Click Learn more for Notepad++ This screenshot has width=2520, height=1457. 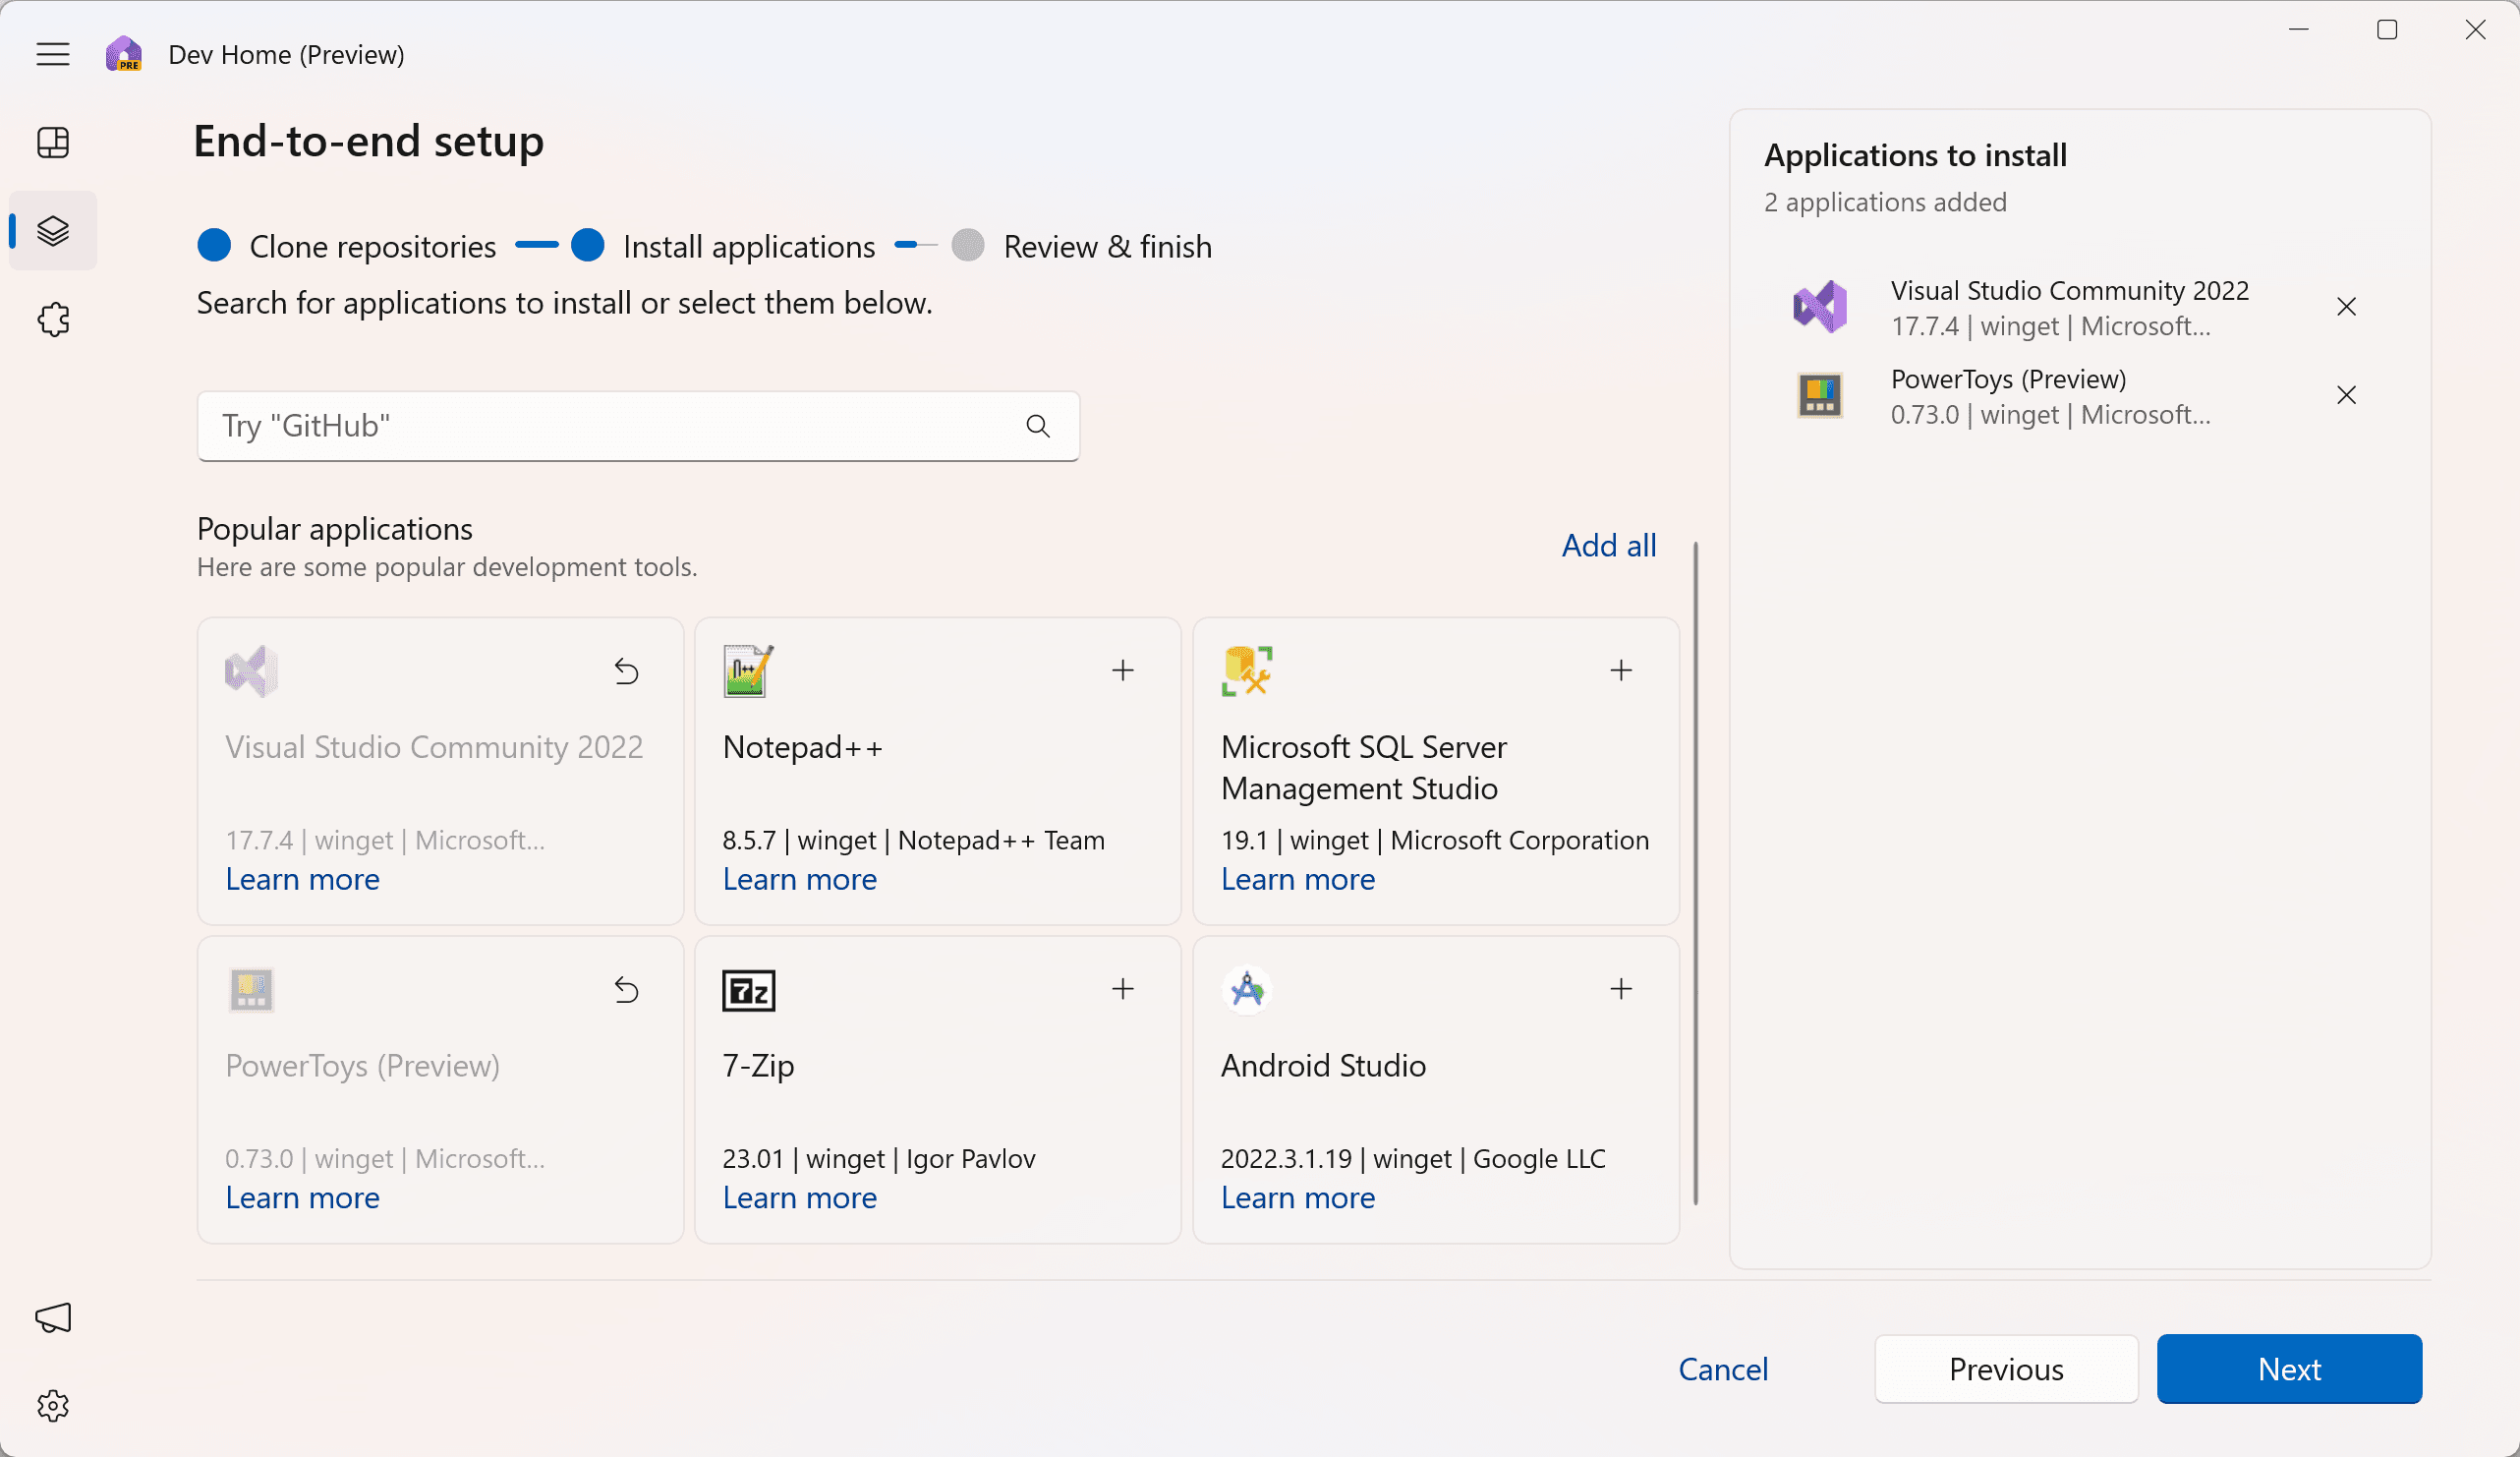[x=801, y=878]
